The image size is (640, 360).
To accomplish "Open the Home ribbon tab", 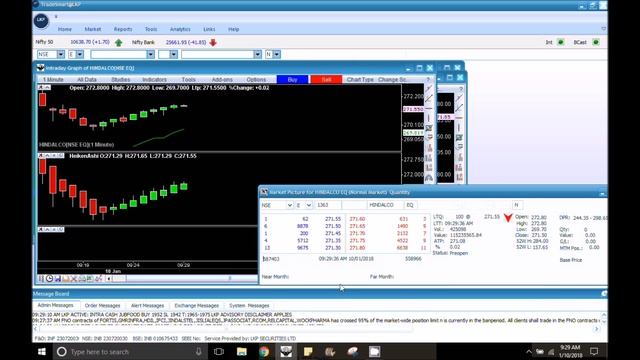I will [64, 29].
